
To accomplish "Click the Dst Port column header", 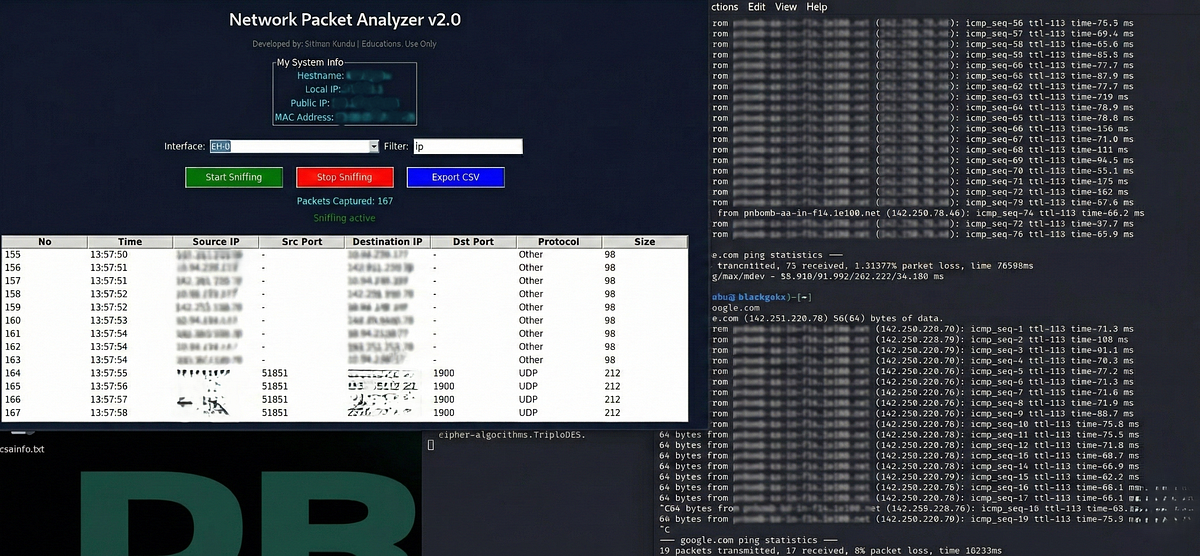I will tap(474, 242).
